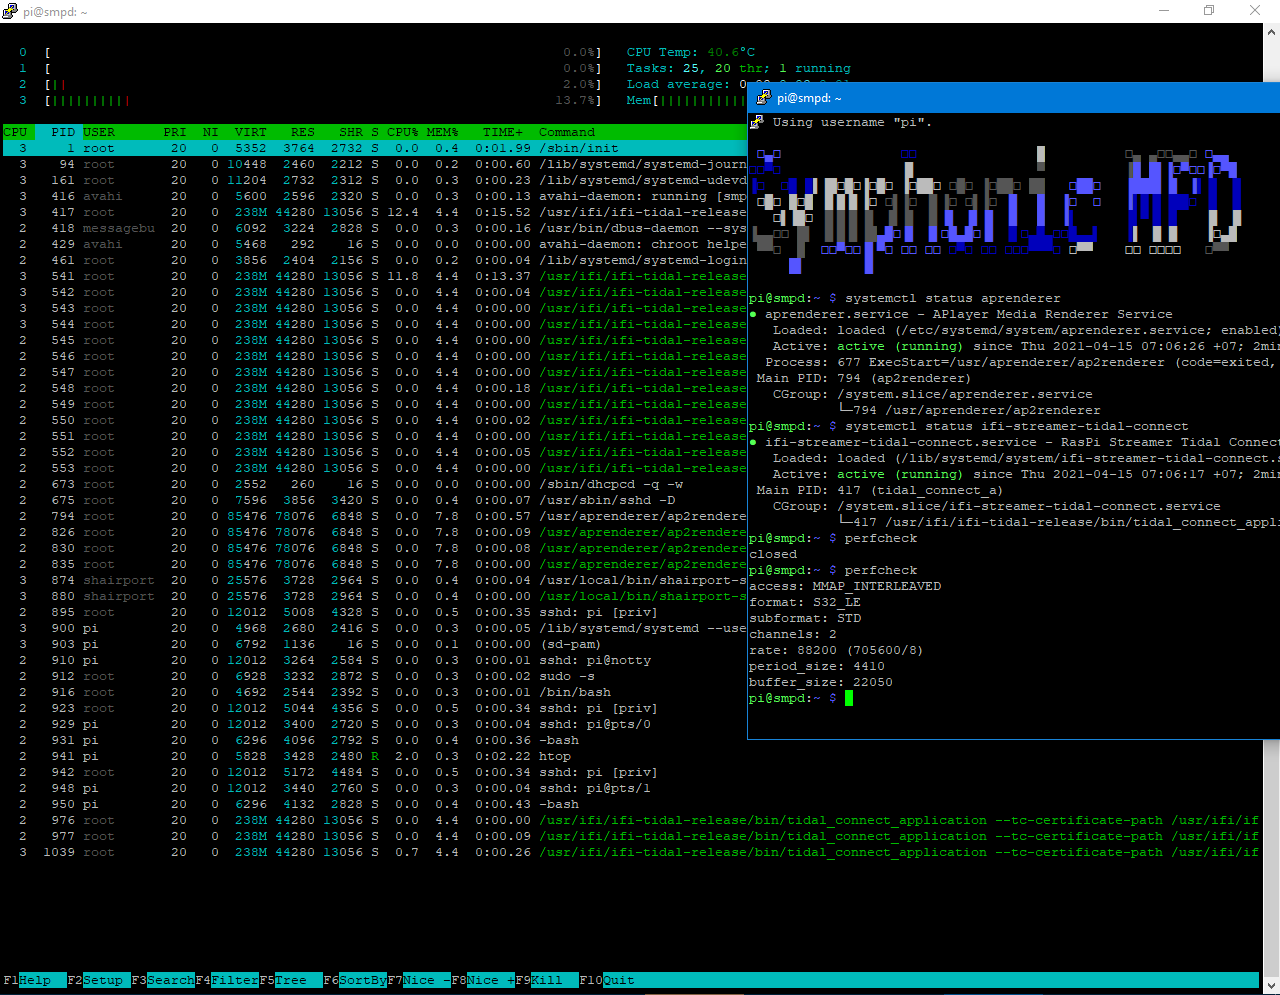Viewport: 1280px width, 995px height.
Task: Click the scroll-up arrow of the htop window scrollbar
Action: click(1272, 32)
